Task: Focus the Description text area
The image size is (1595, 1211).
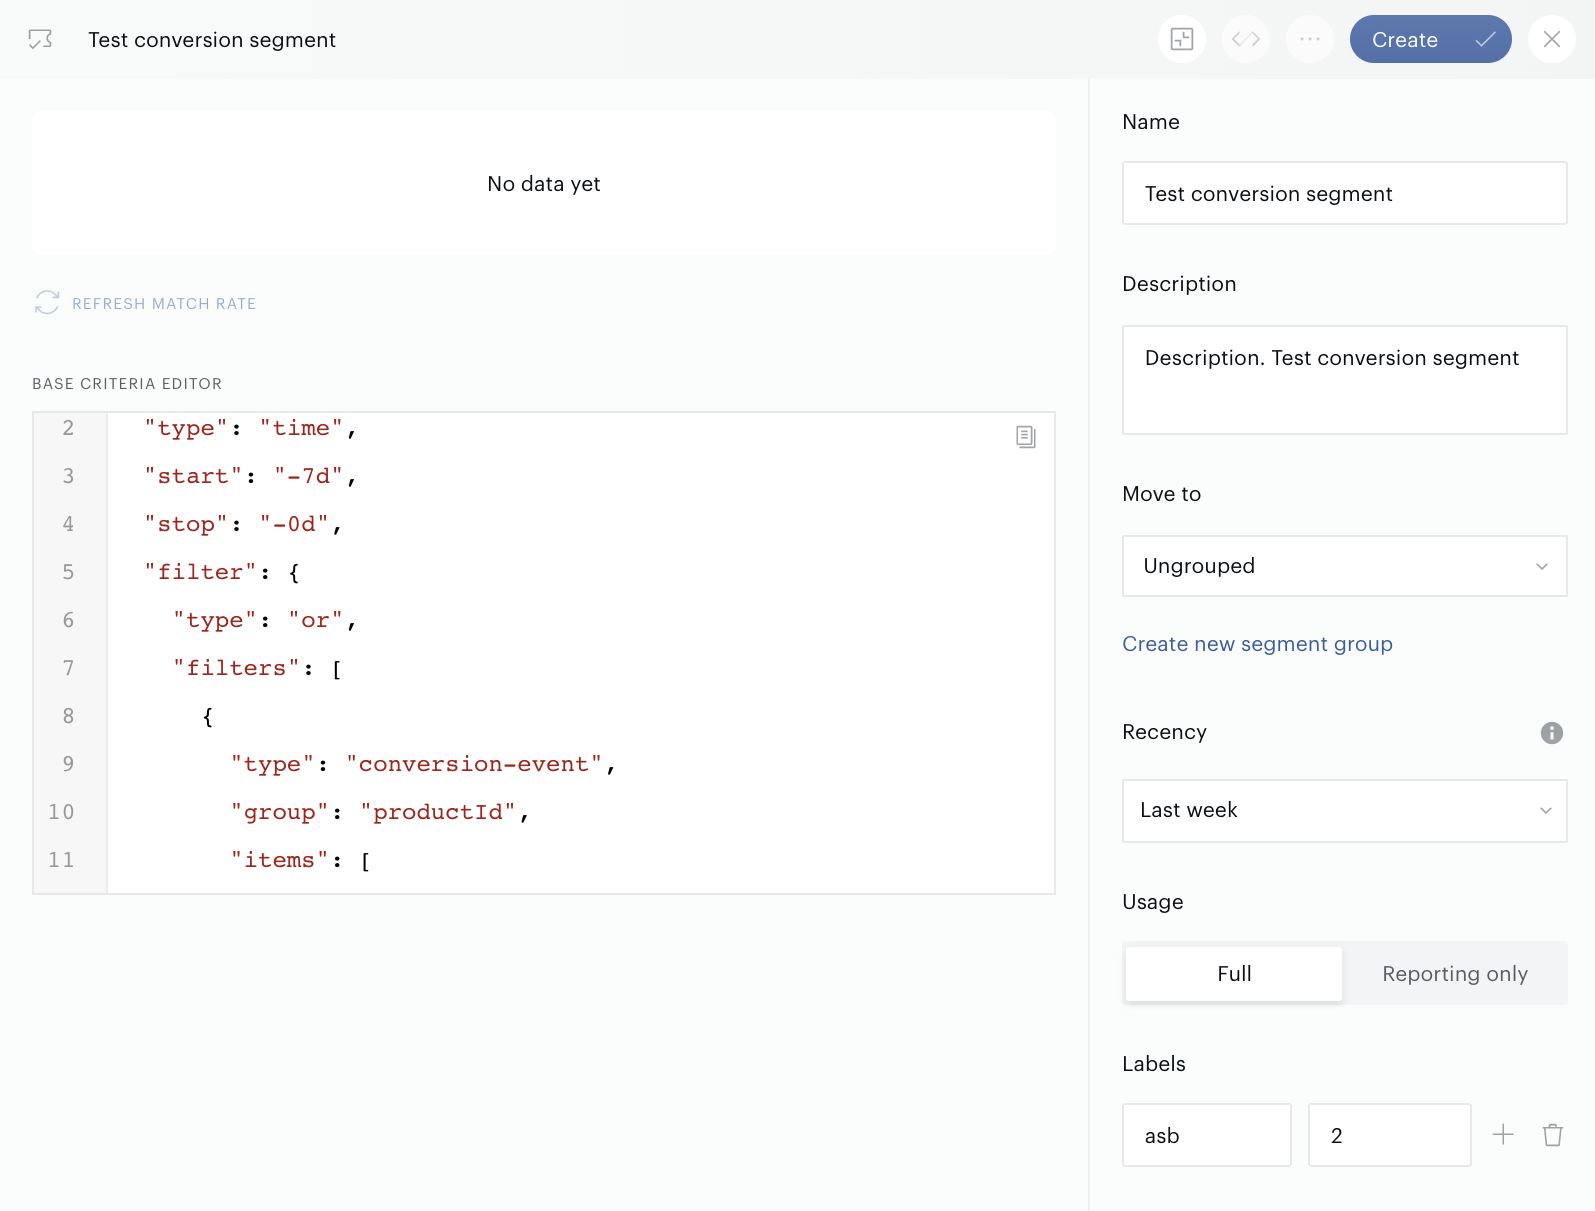Action: tap(1344, 380)
